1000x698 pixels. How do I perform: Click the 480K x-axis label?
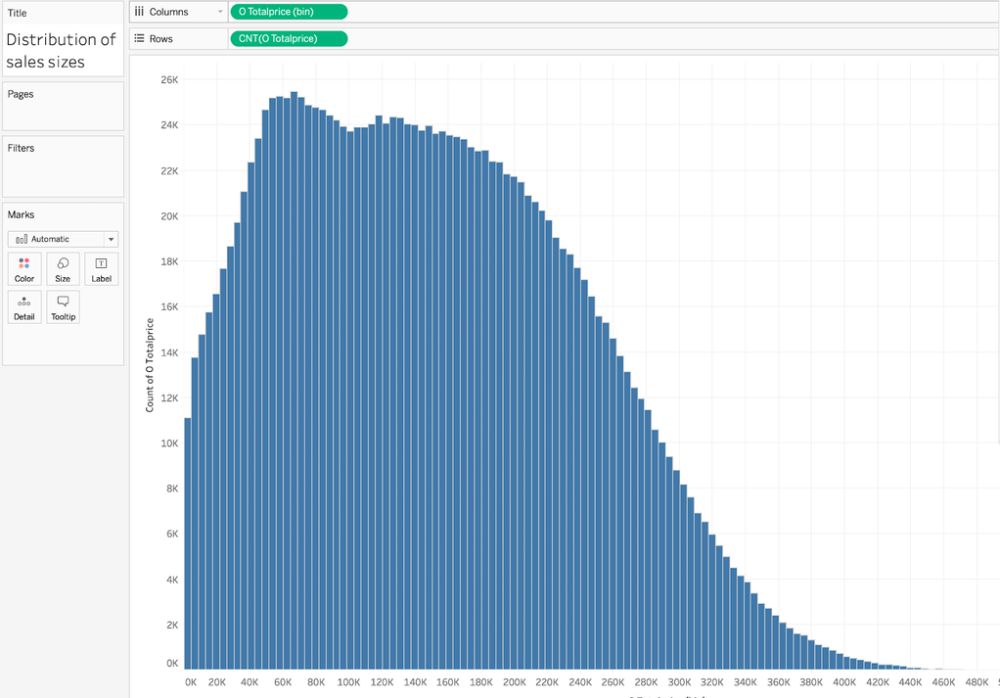pyautogui.click(x=976, y=682)
